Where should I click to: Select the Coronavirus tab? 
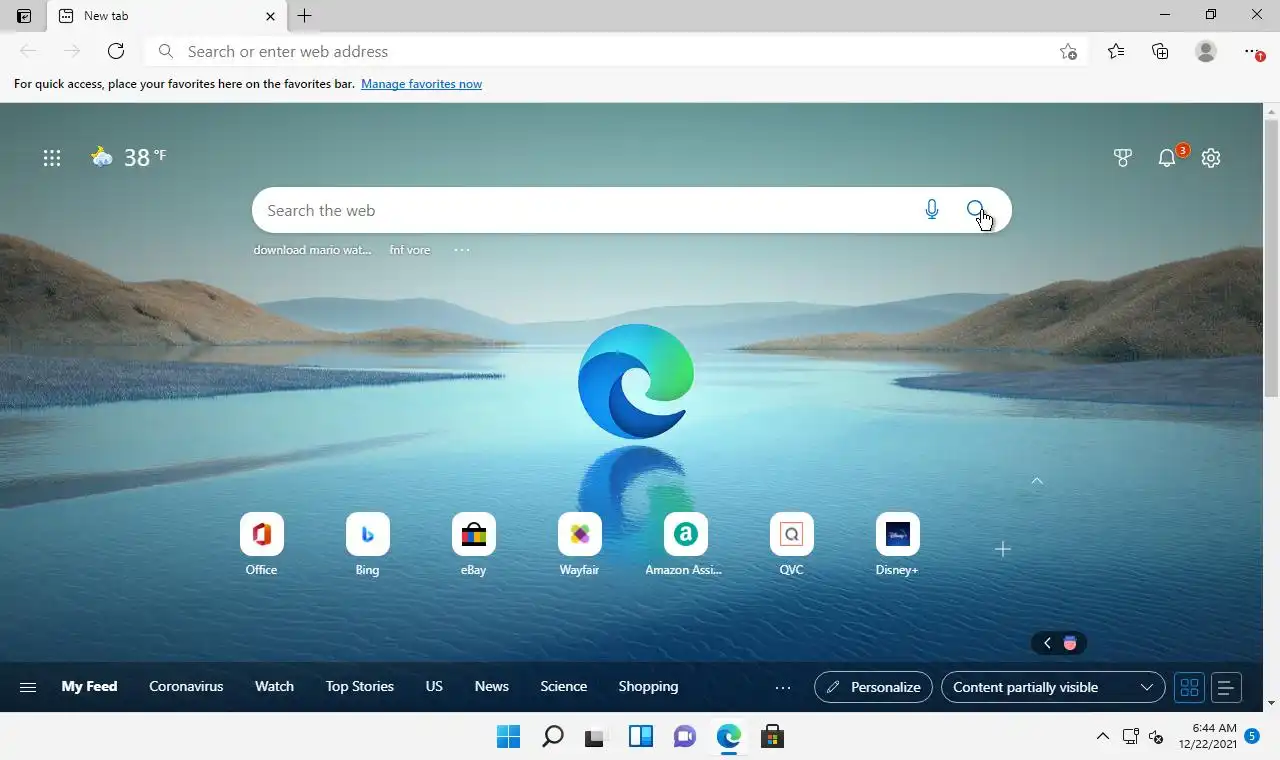[186, 686]
